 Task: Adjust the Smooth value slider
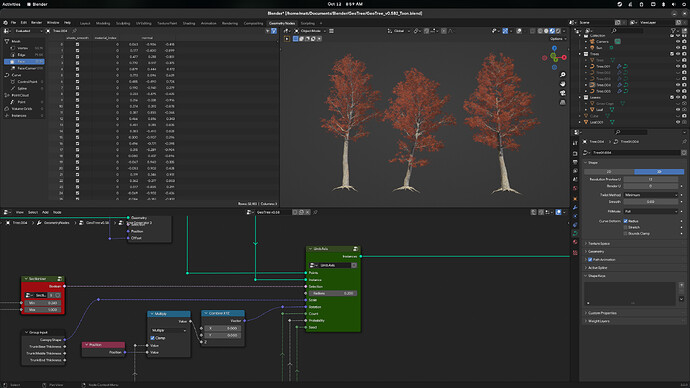tap(651, 201)
